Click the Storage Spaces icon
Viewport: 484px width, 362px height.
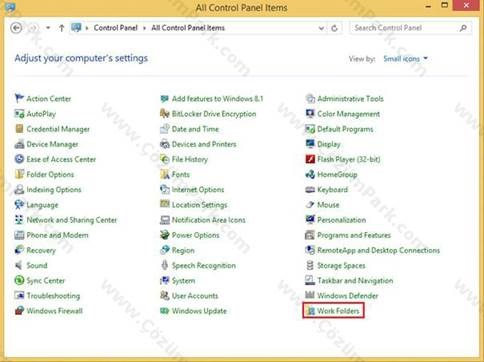pyautogui.click(x=310, y=265)
